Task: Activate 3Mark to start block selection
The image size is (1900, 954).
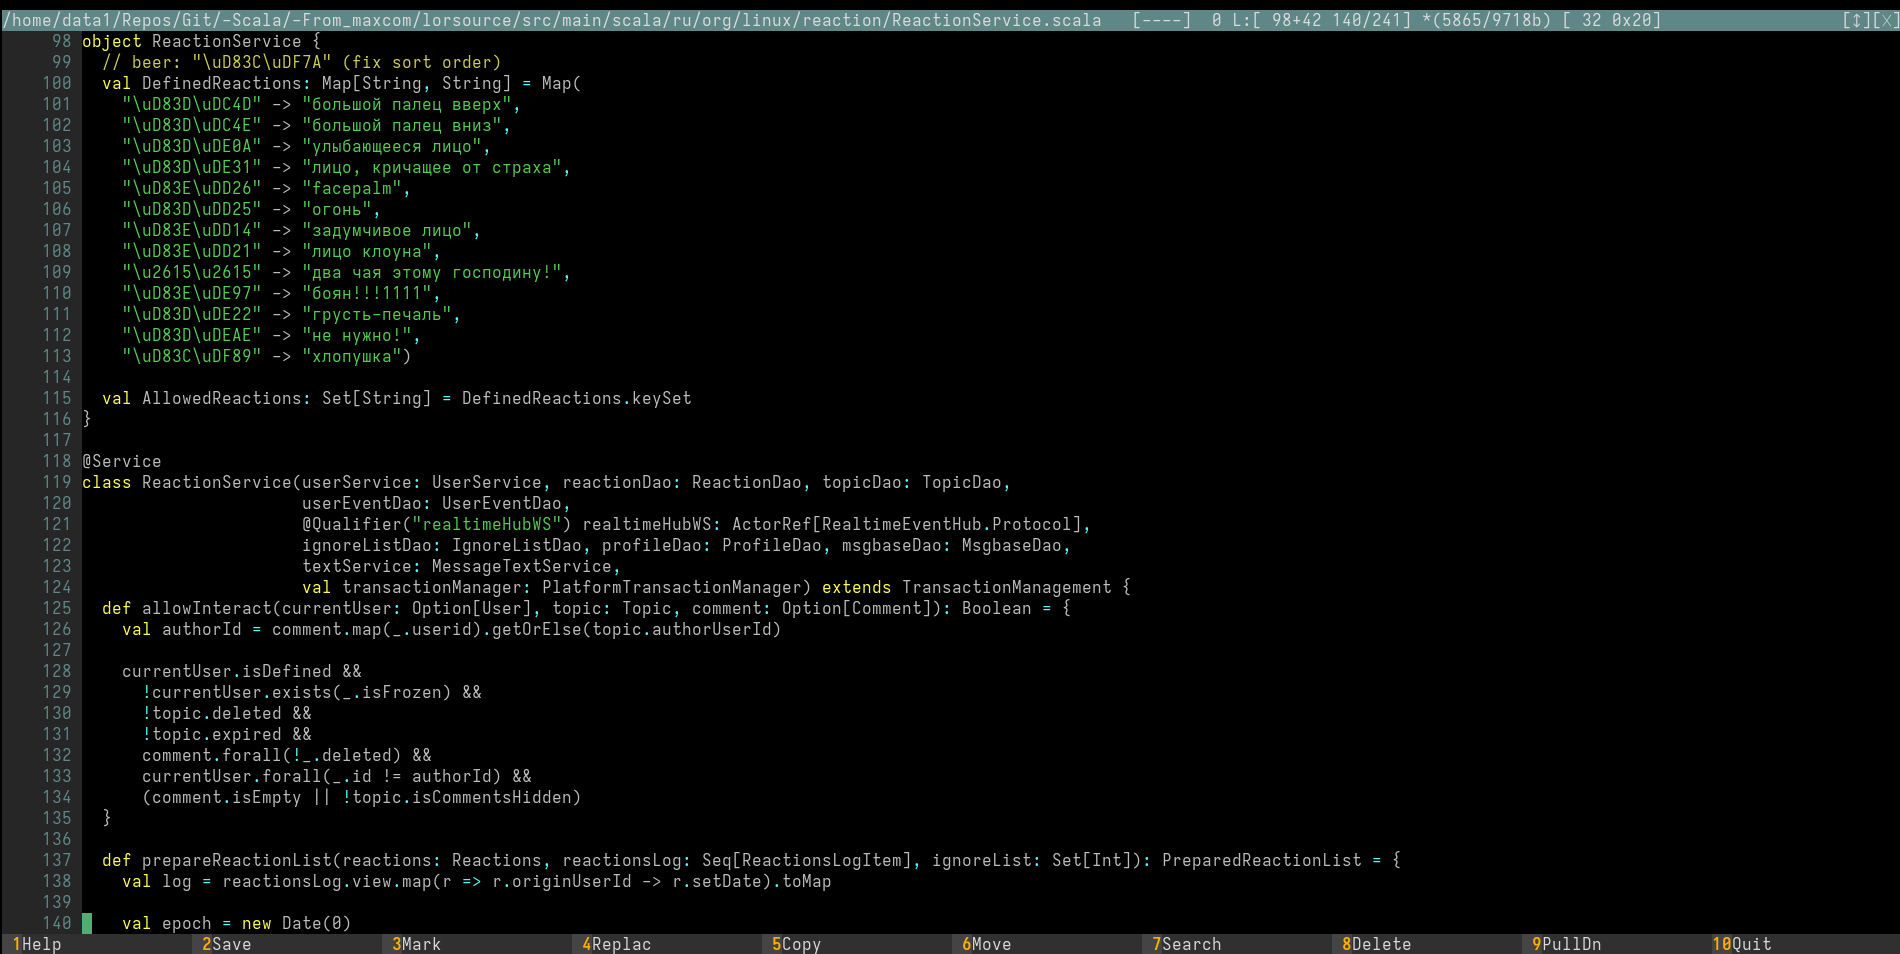Action: tap(416, 944)
